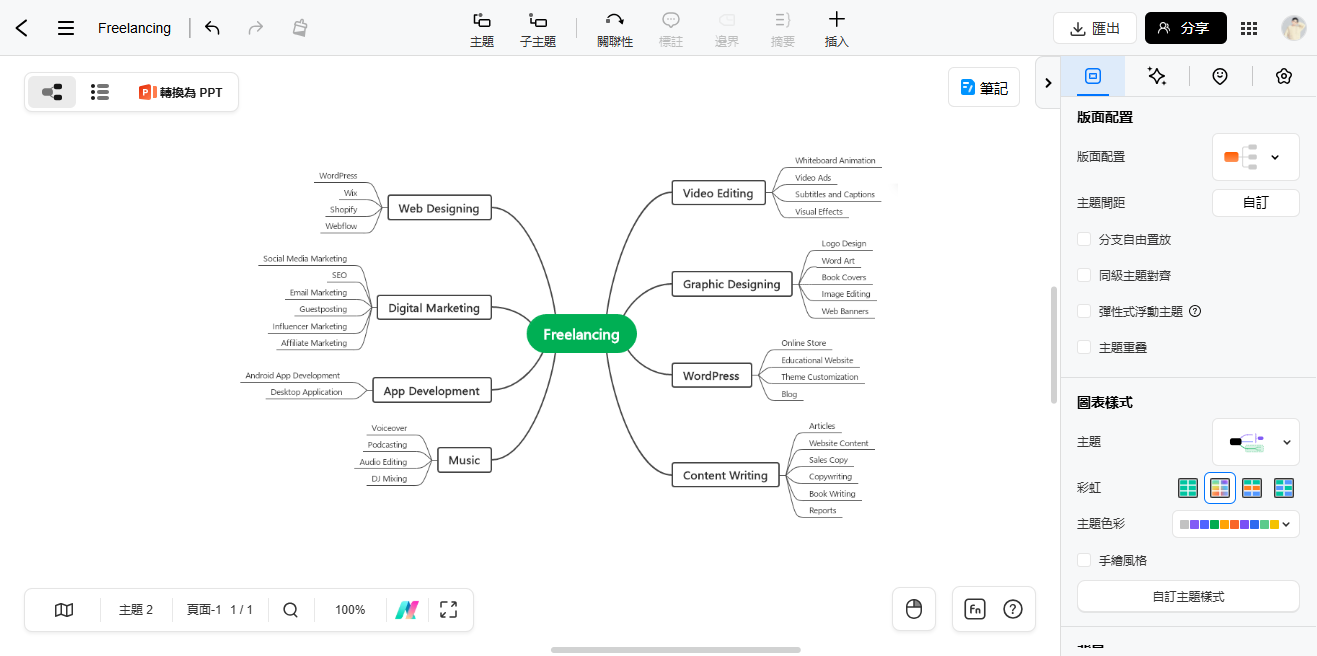This screenshot has width=1317, height=656.
Task: Expand the 主題色彩 color palette dropdown
Action: 1235,524
